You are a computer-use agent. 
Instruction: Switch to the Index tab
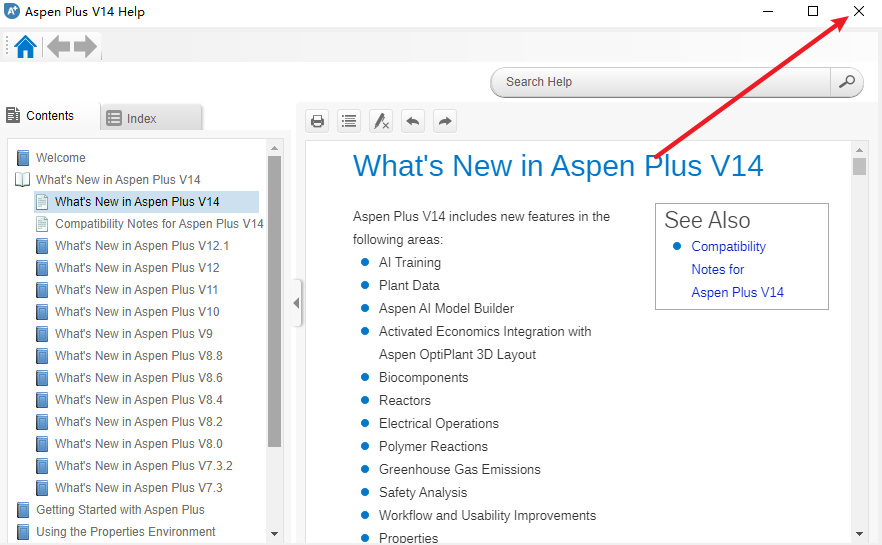152,118
